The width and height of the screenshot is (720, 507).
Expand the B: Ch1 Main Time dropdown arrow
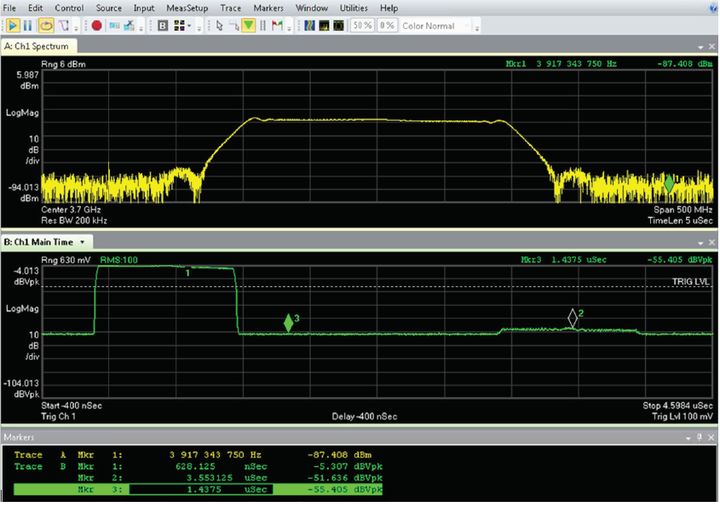pos(84,242)
